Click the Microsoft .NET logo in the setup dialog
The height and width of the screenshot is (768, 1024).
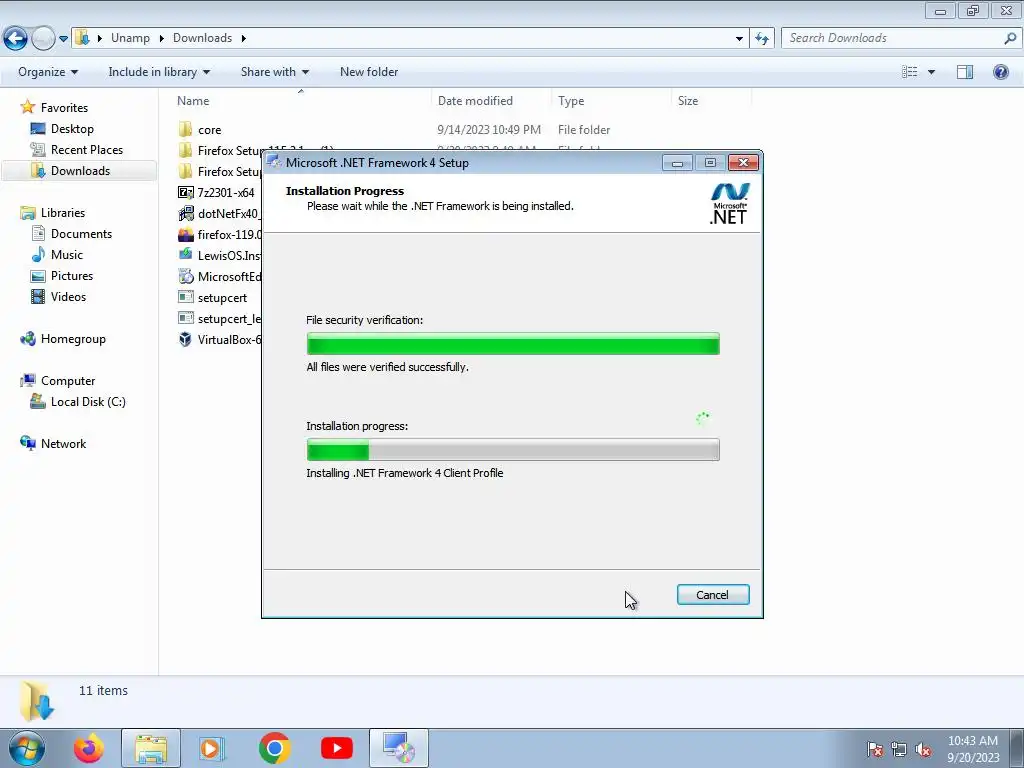(729, 204)
